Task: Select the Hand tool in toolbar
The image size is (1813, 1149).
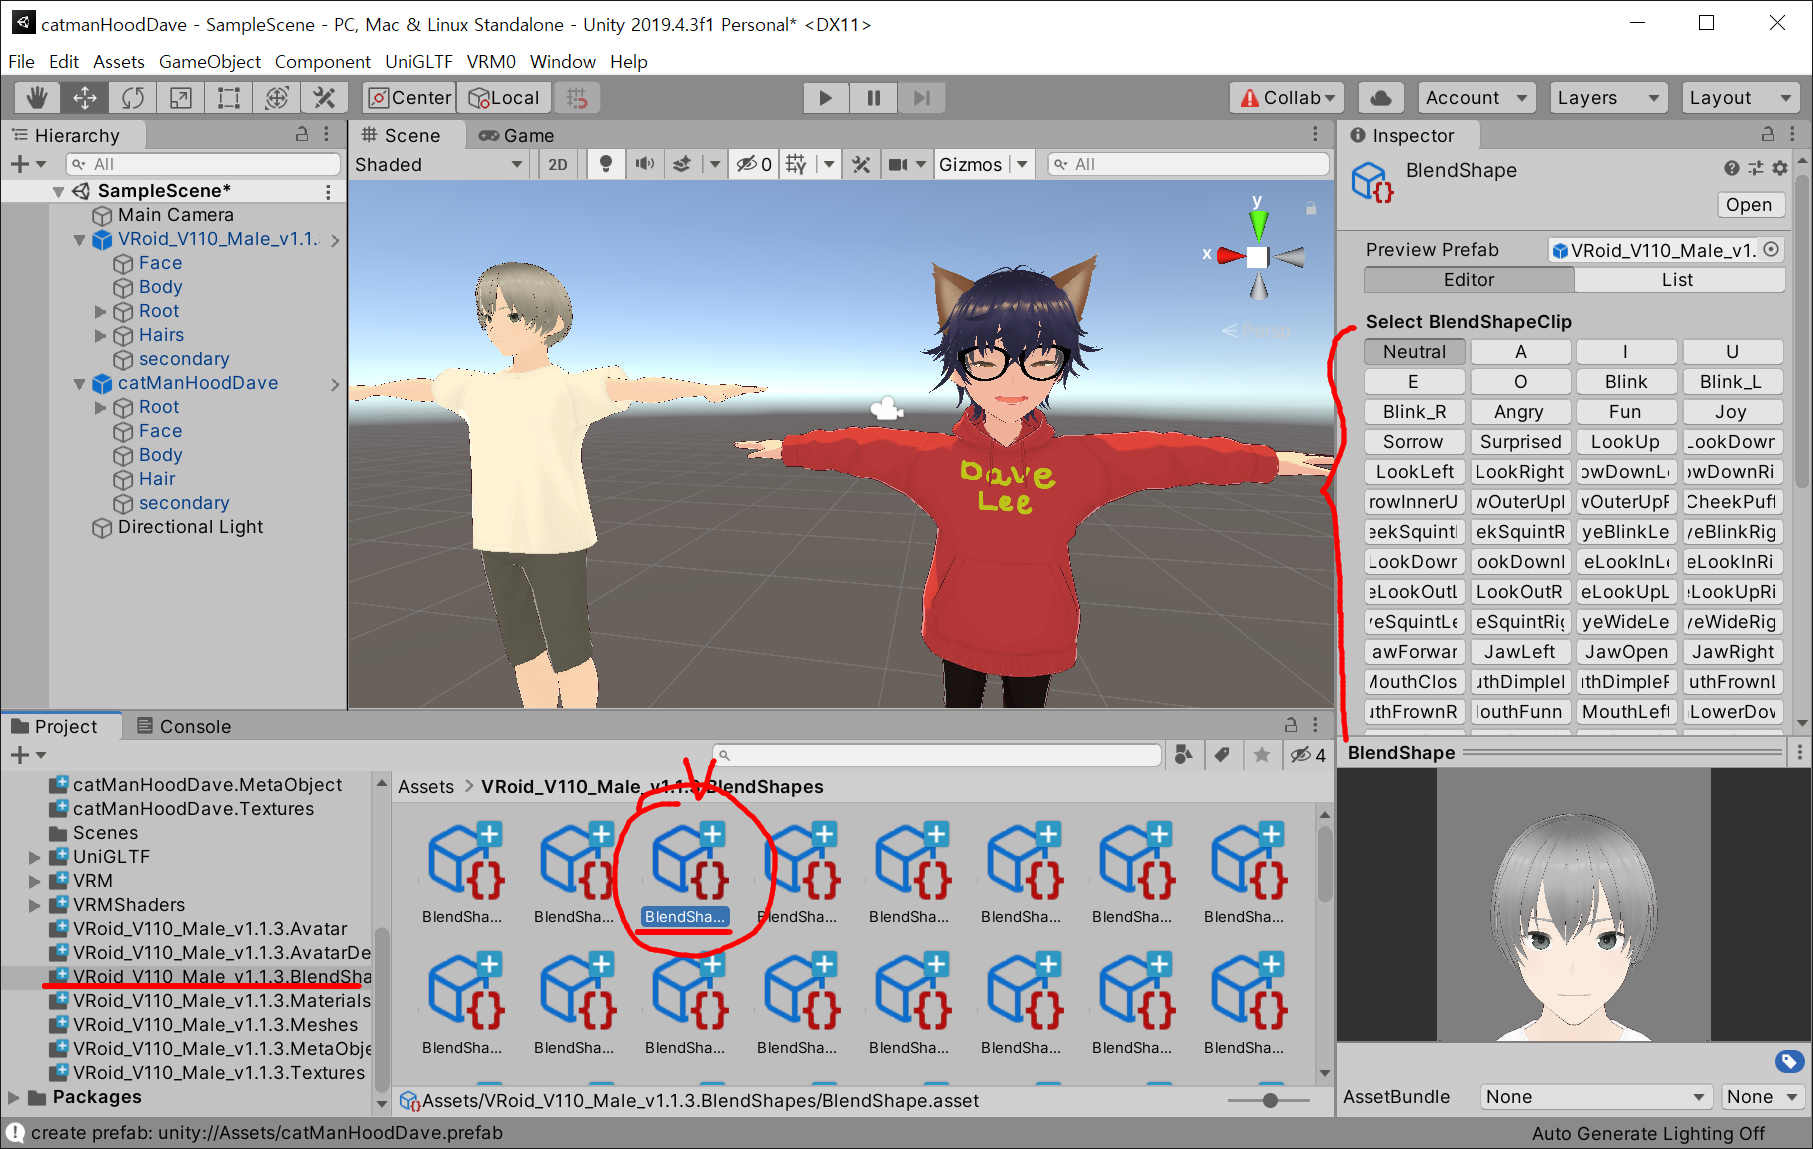Action: 37,98
